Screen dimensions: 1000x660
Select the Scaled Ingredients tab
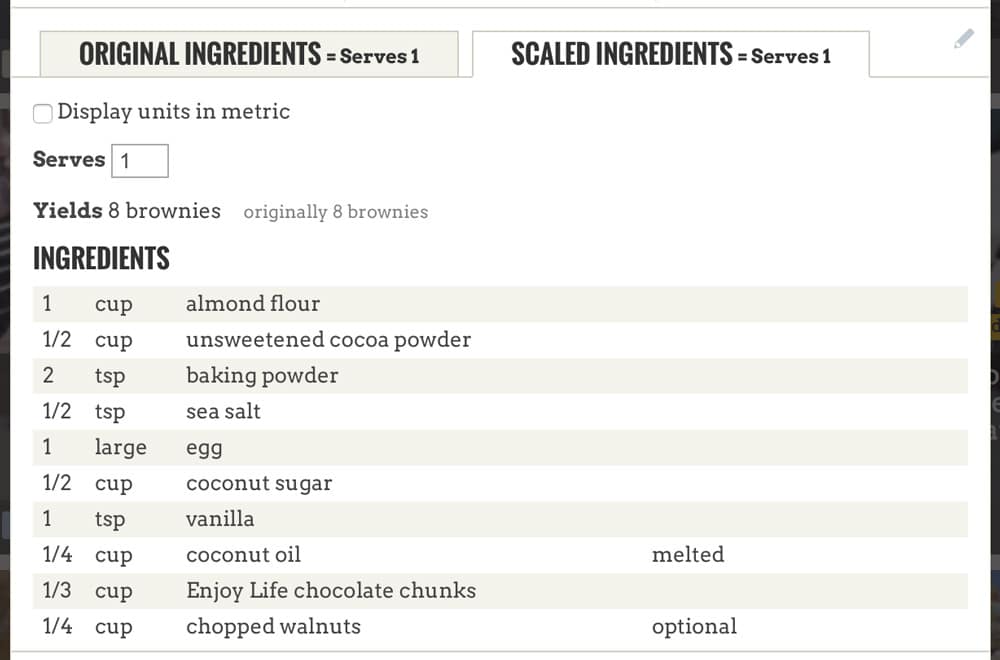pos(671,54)
